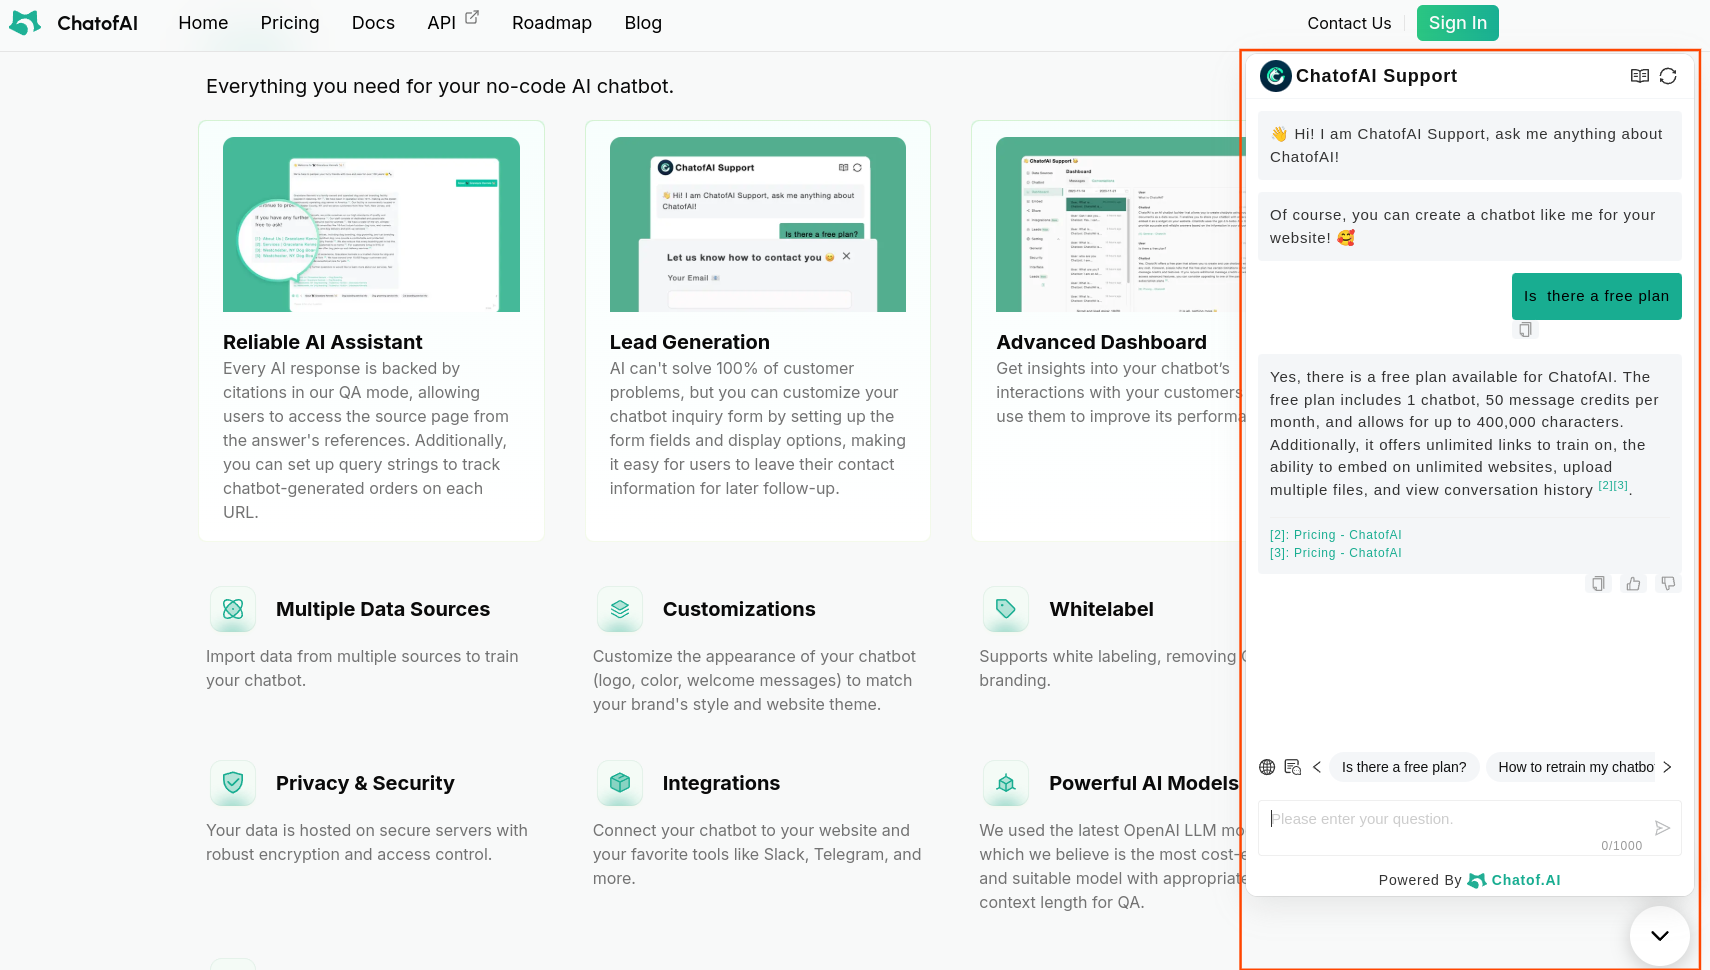Open the book icon in chat header
1710x970 pixels.
[x=1639, y=76]
